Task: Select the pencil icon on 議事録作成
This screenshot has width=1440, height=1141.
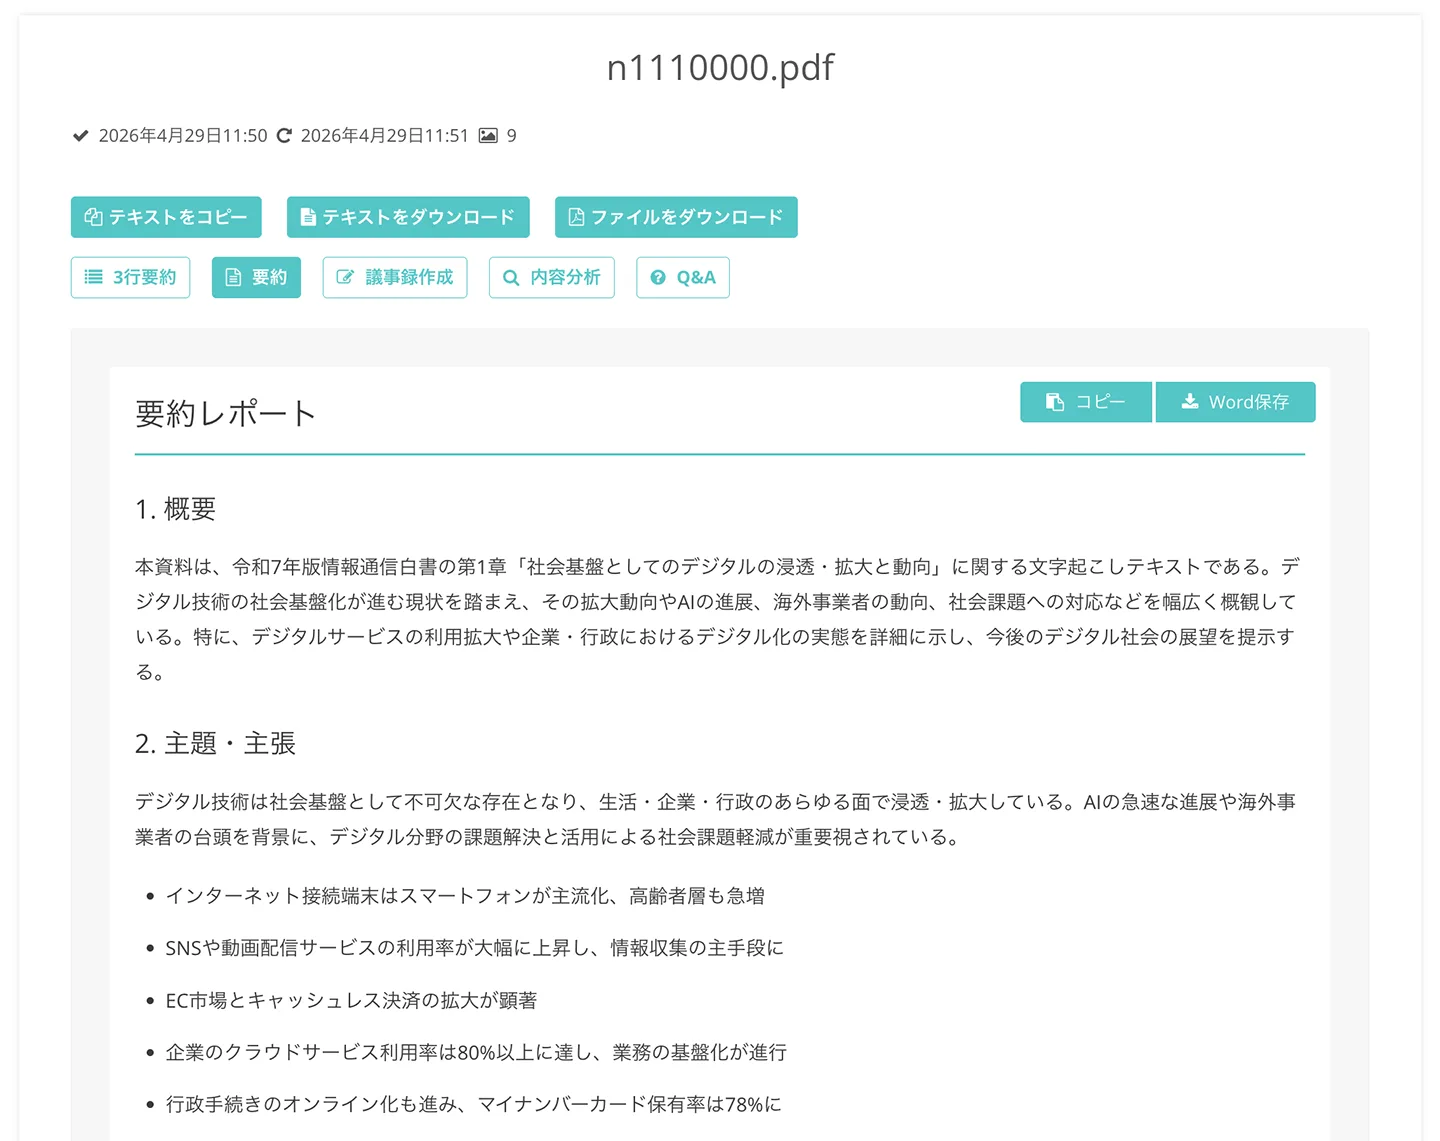Action: 346,277
